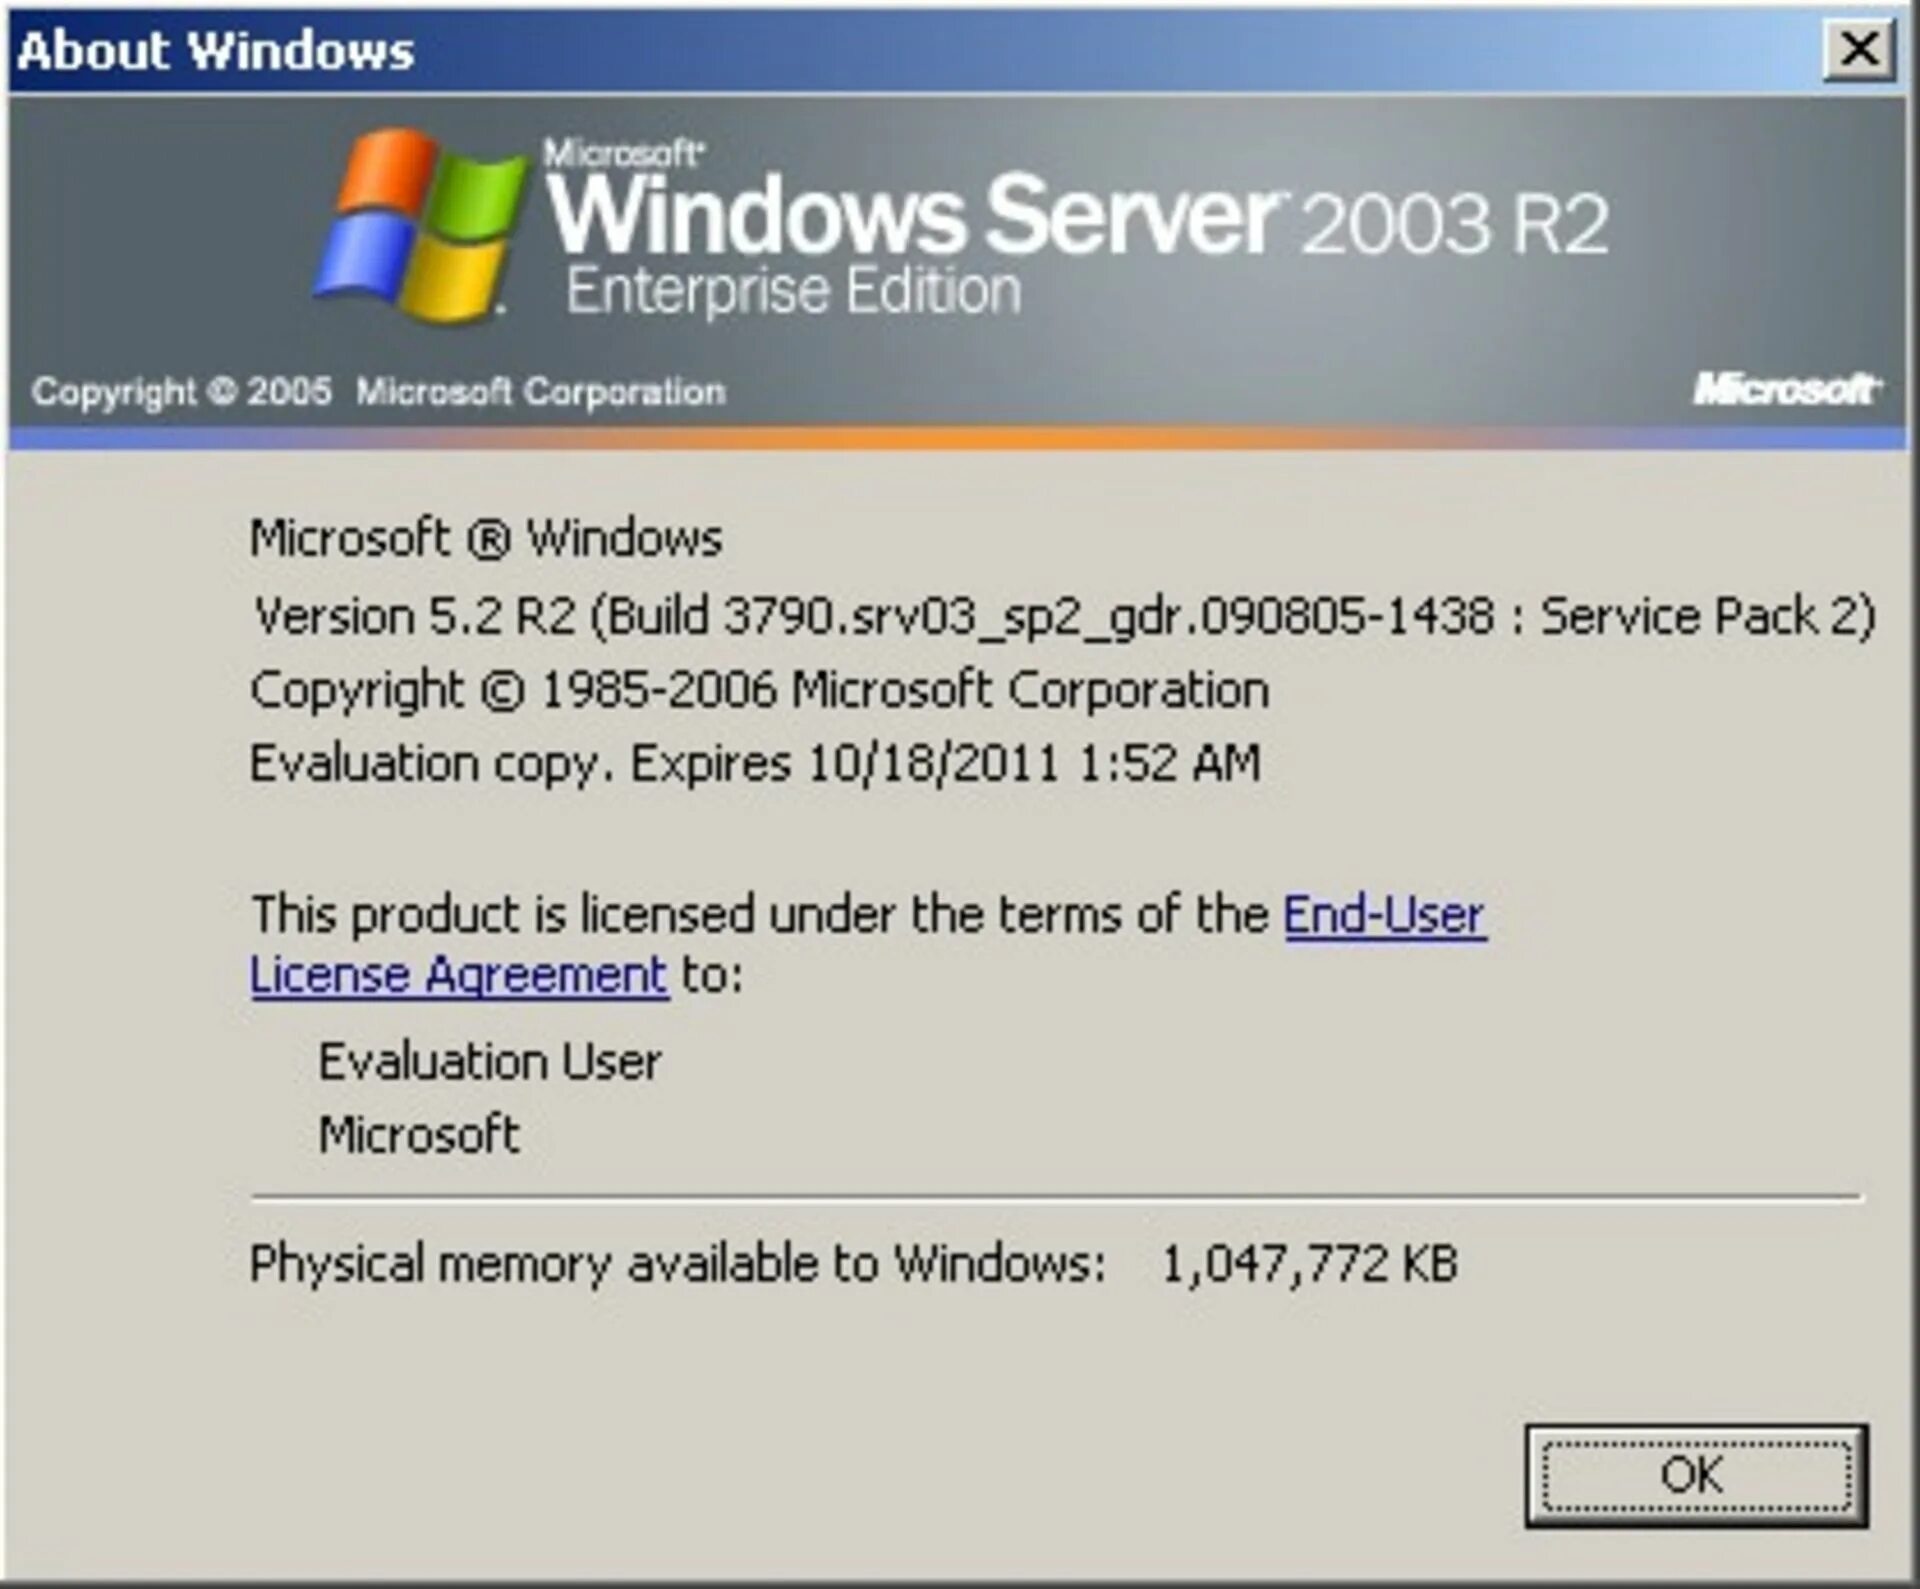Click the Microsoft organization name below user
The width and height of the screenshot is (1920, 1589).
(419, 1135)
